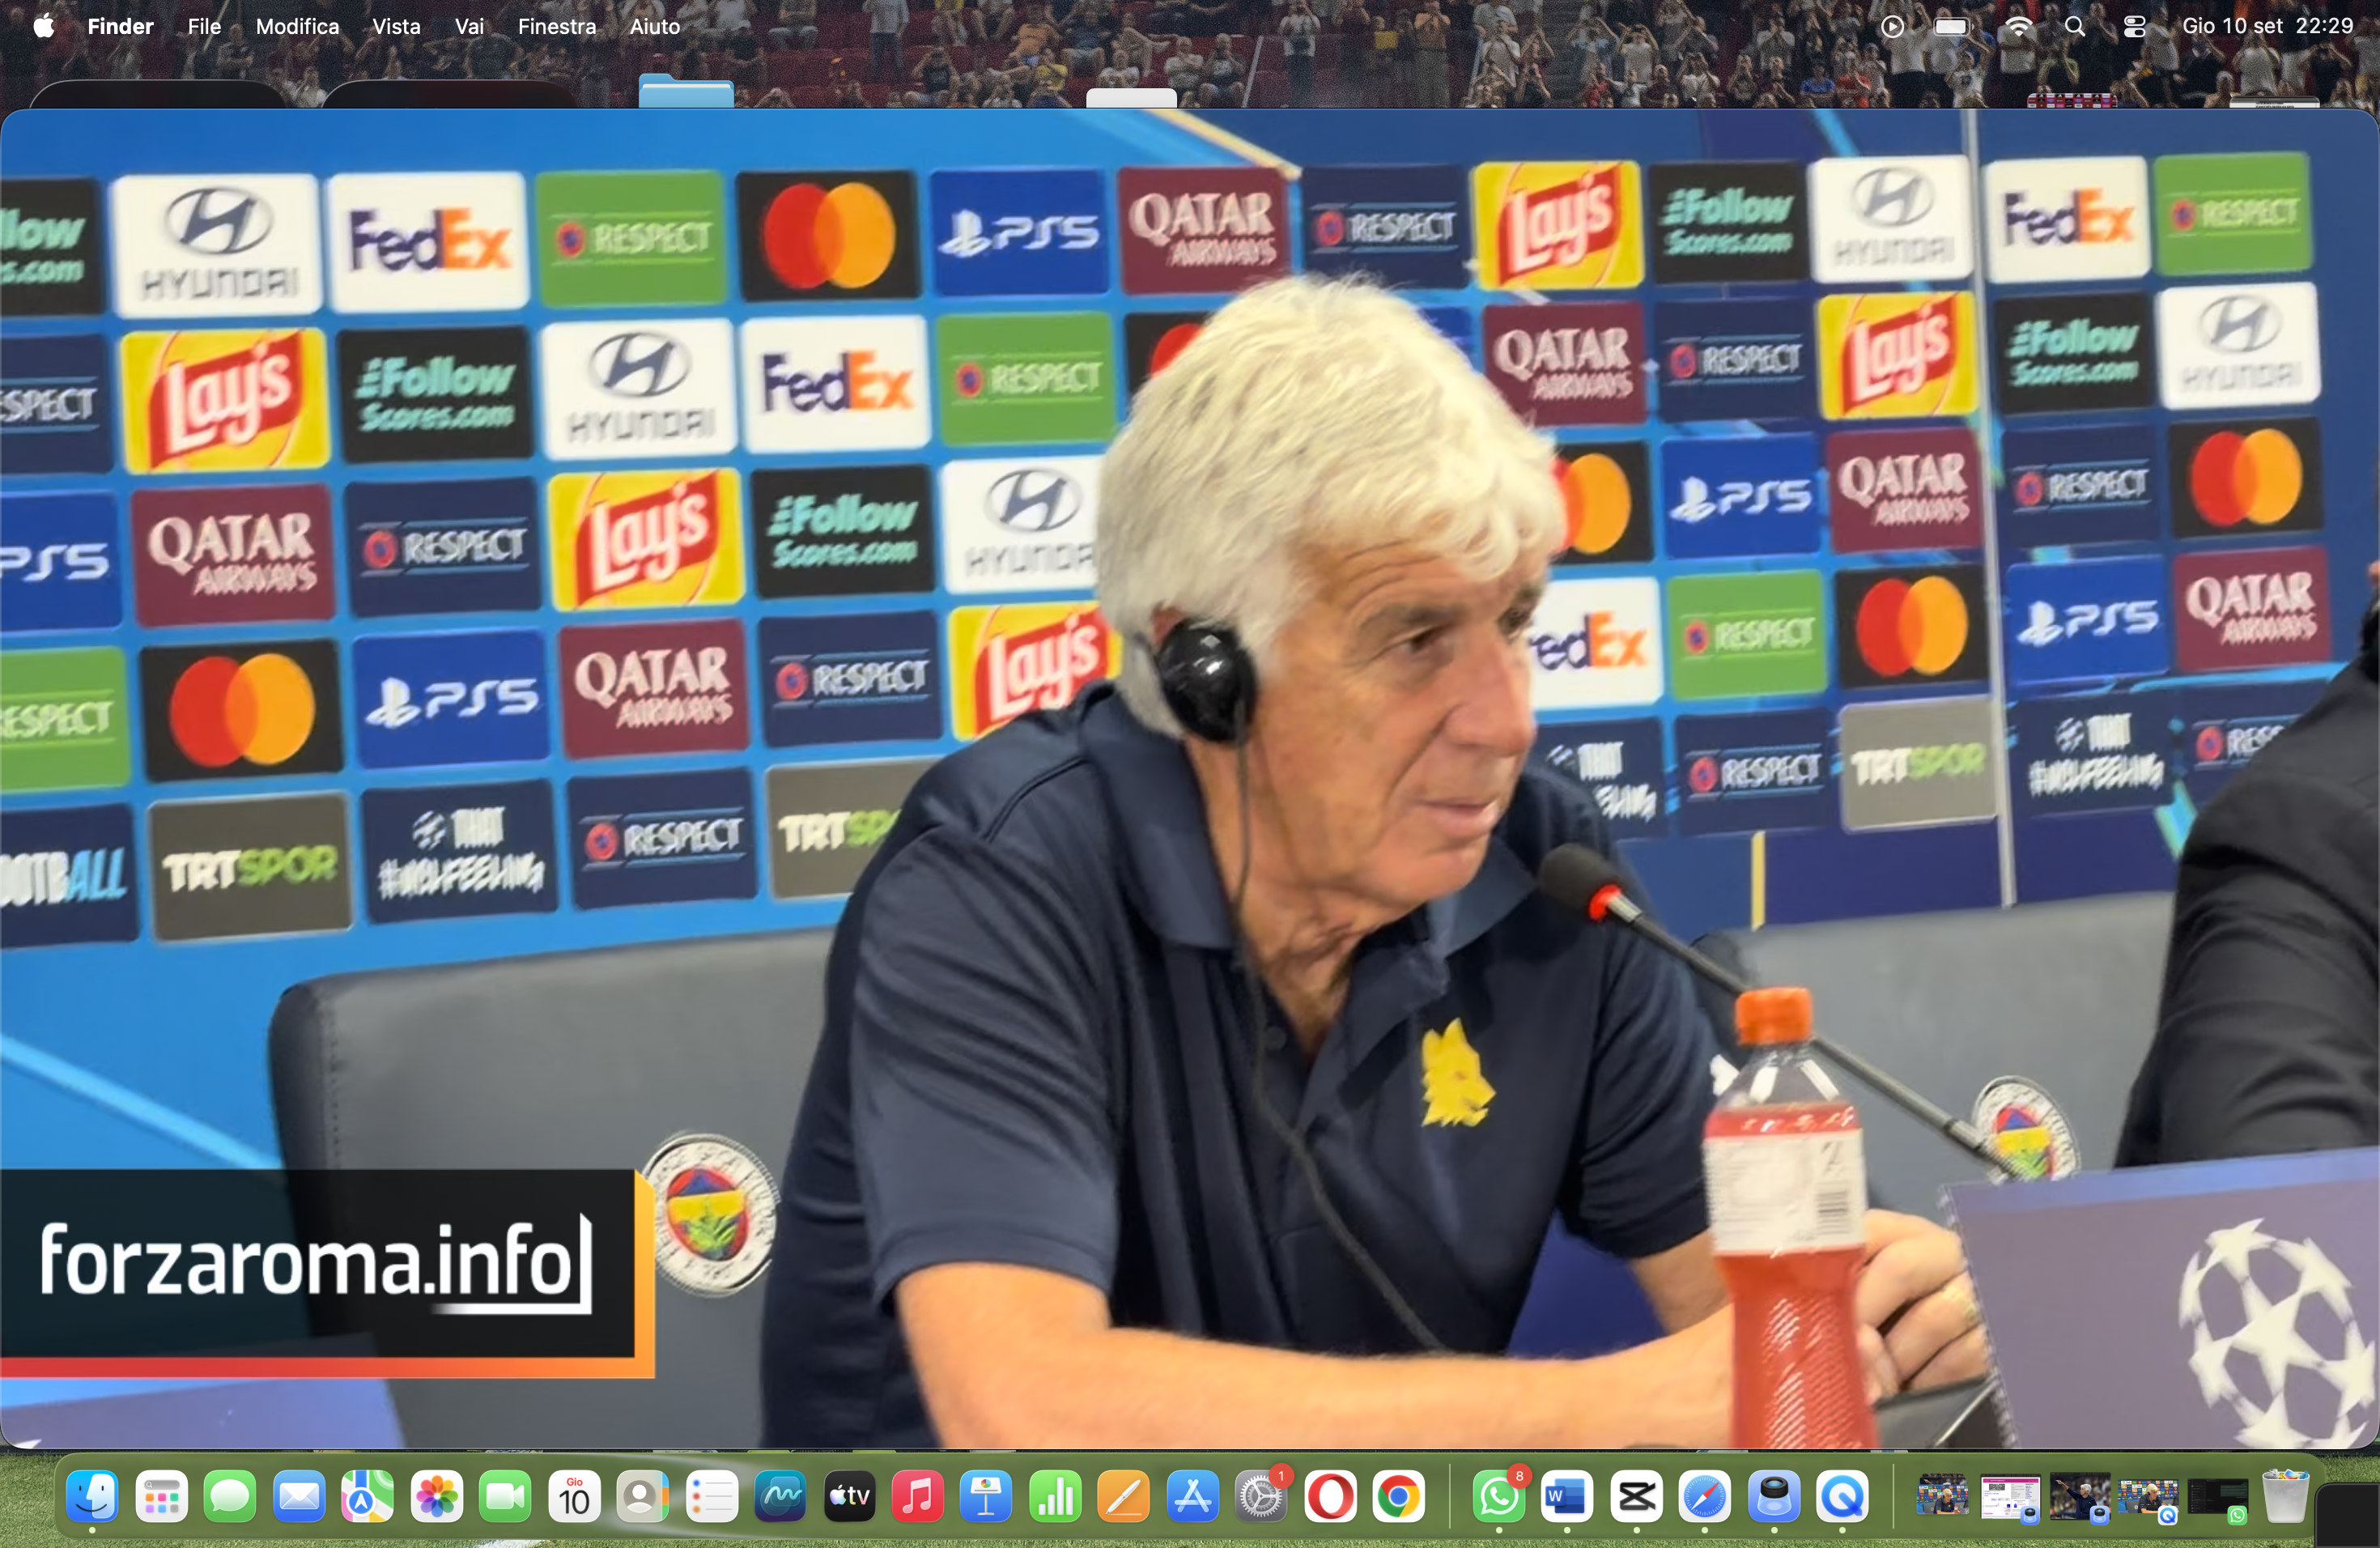This screenshot has height=1548, width=2380.
Task: Open the Wi-Fi menu
Action: click(2018, 27)
